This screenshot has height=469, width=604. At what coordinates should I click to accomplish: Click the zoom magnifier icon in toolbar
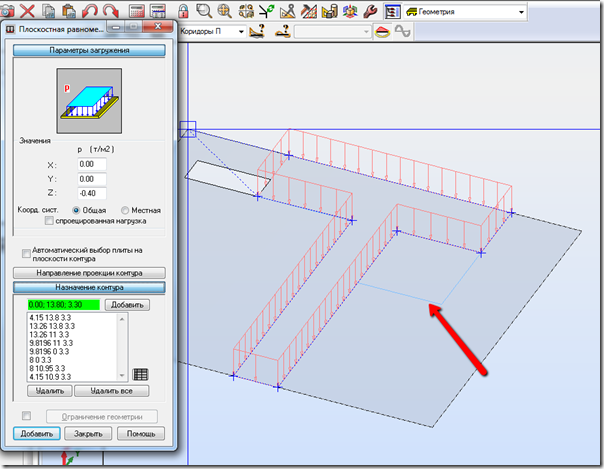[x=204, y=12]
